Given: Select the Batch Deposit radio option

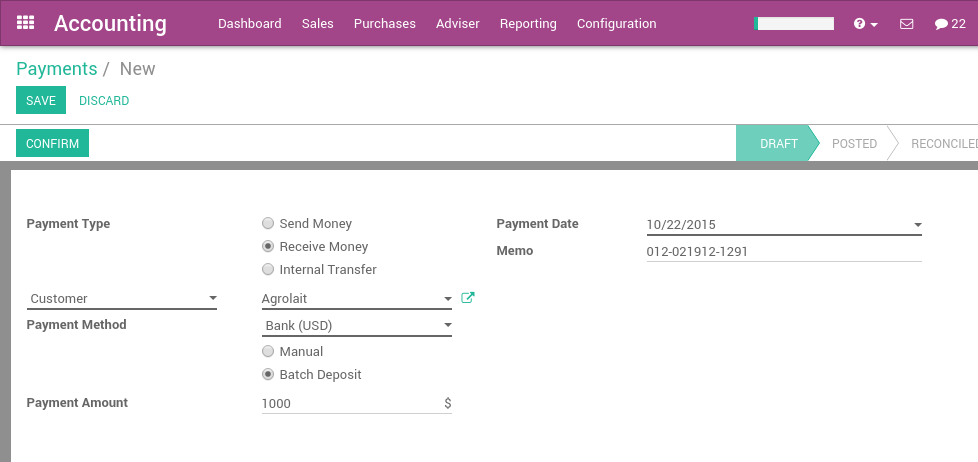Looking at the screenshot, I should point(268,375).
